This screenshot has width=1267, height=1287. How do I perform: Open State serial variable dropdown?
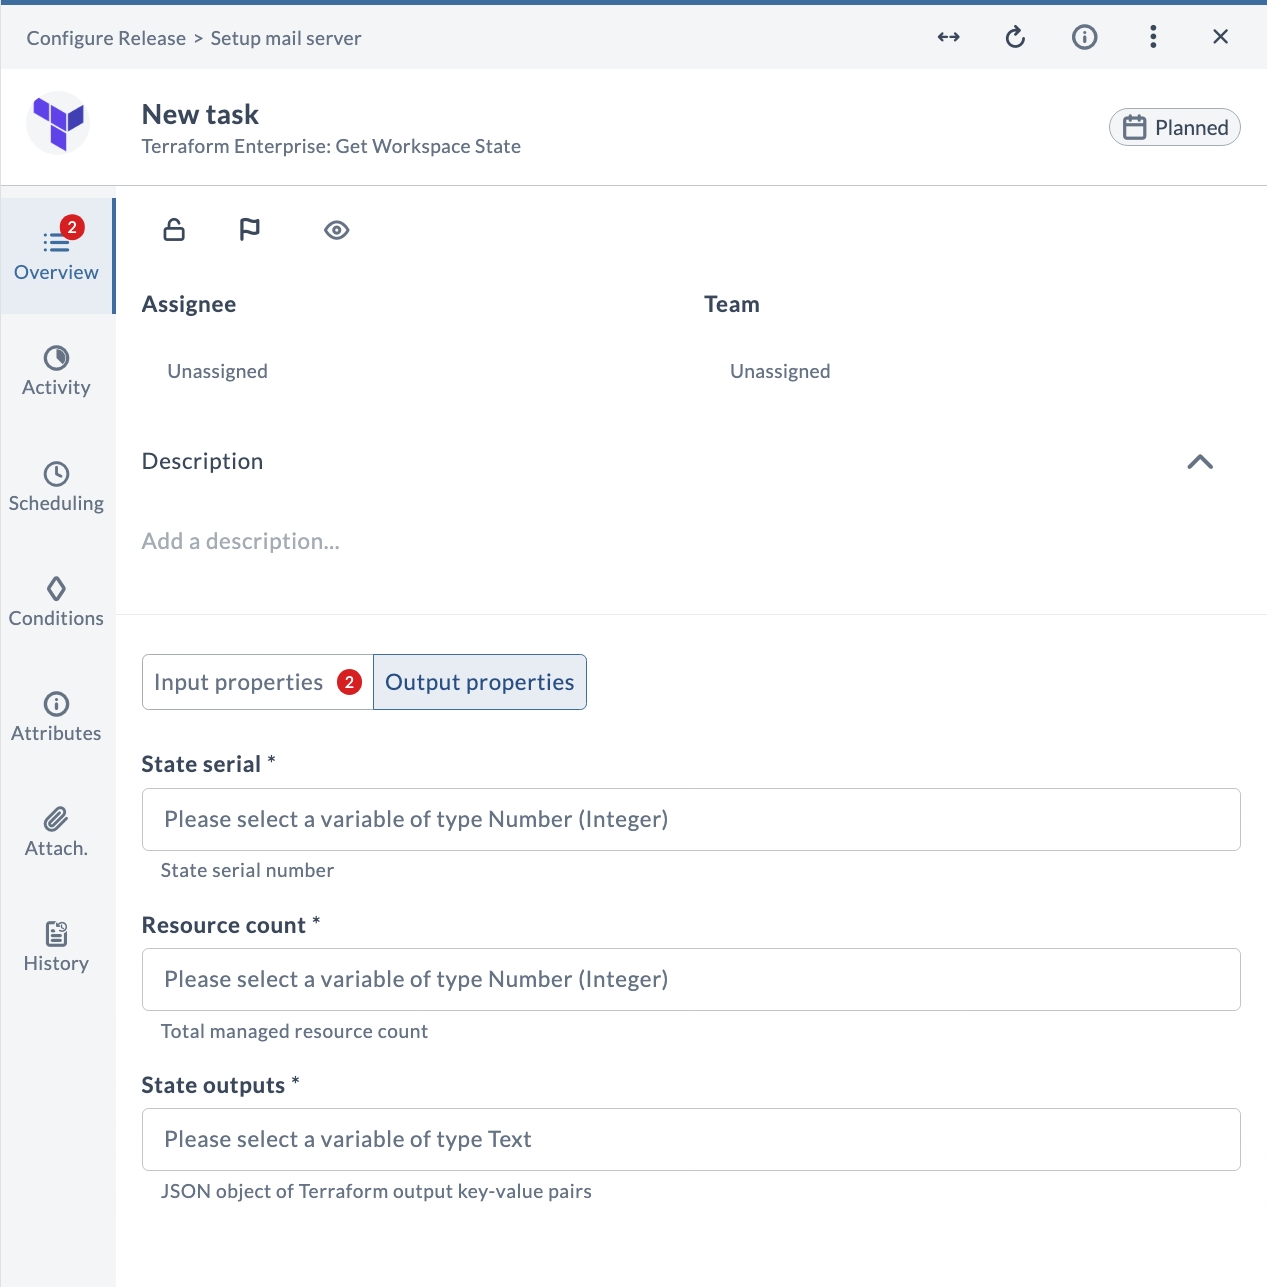691,819
